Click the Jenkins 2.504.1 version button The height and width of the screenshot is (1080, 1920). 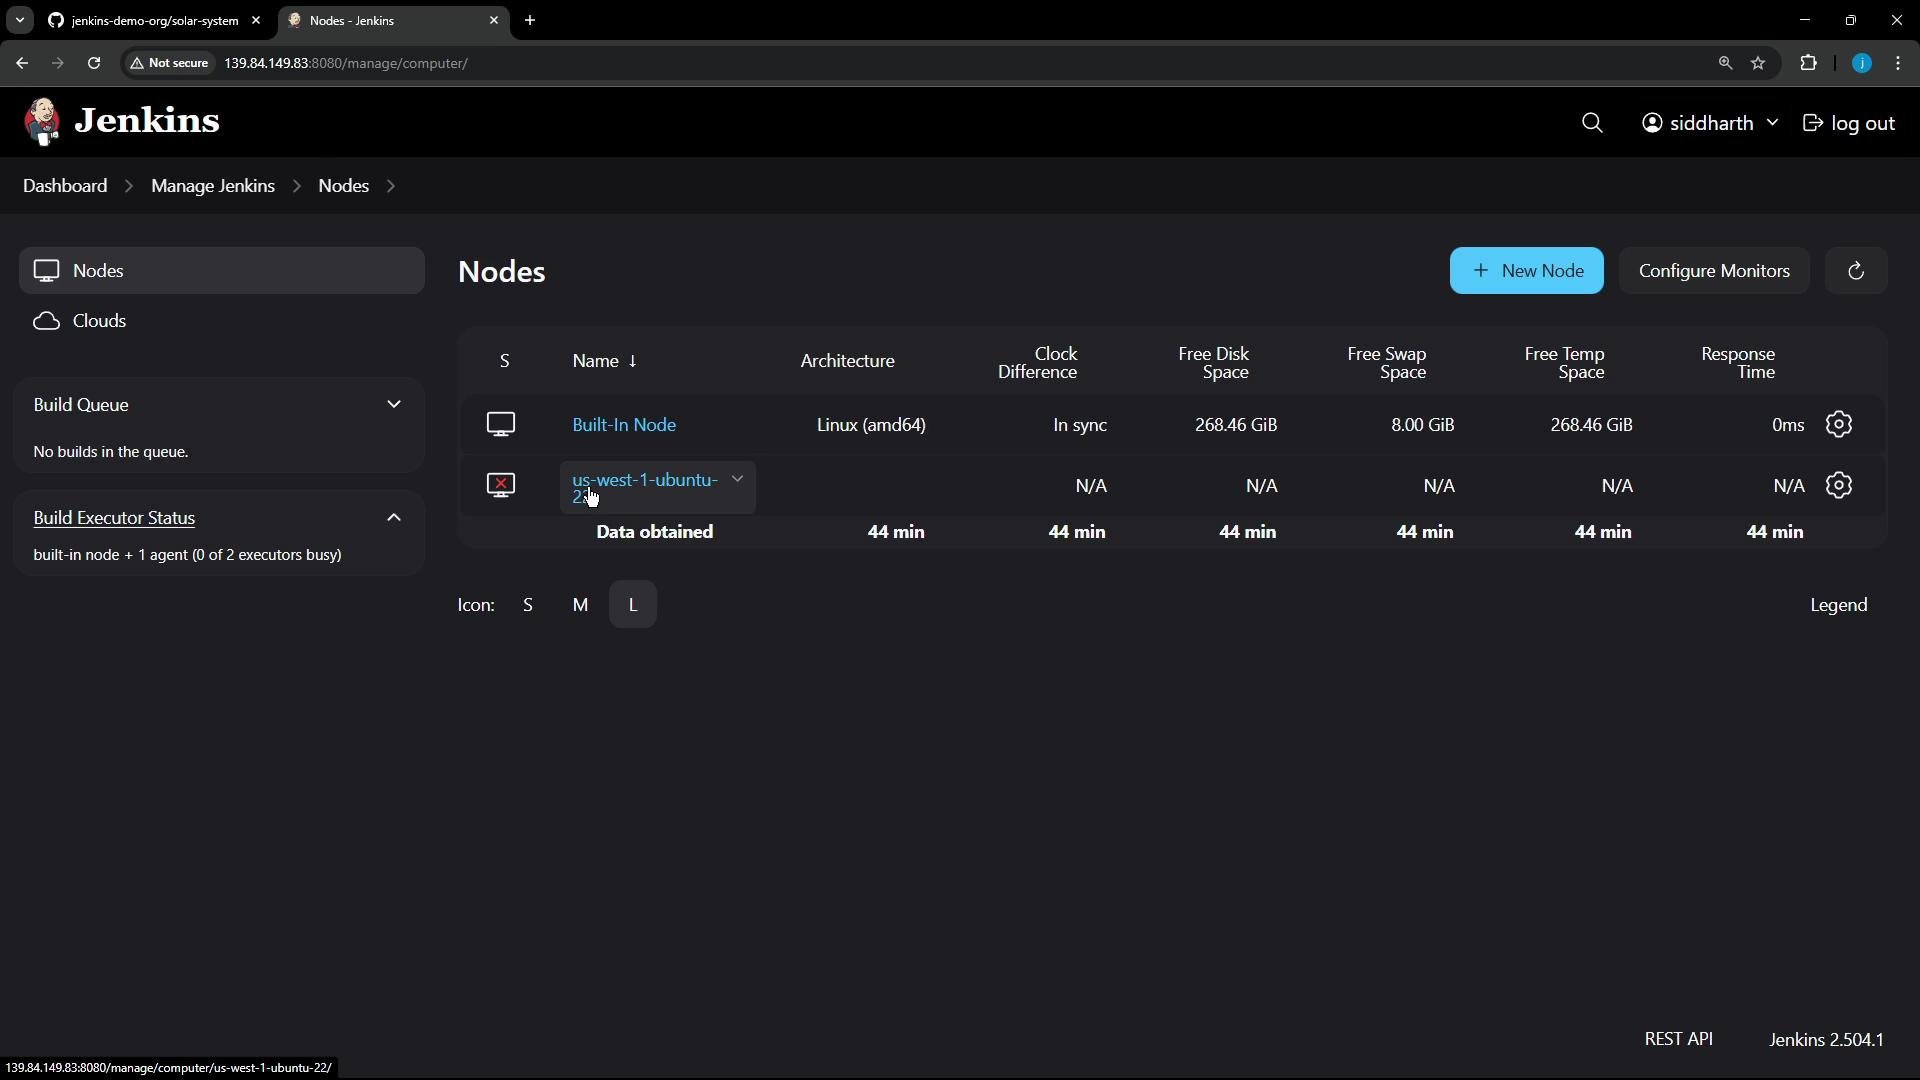click(1826, 1040)
